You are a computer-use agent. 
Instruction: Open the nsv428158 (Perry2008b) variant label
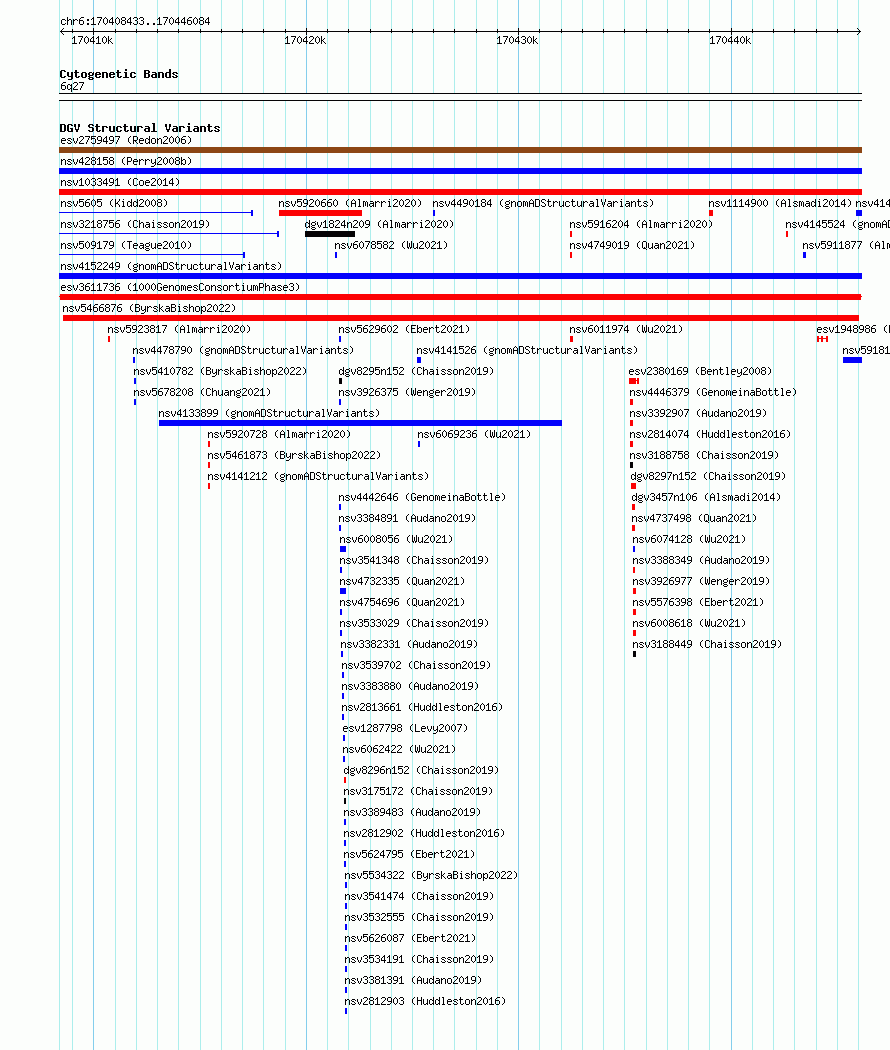point(126,161)
